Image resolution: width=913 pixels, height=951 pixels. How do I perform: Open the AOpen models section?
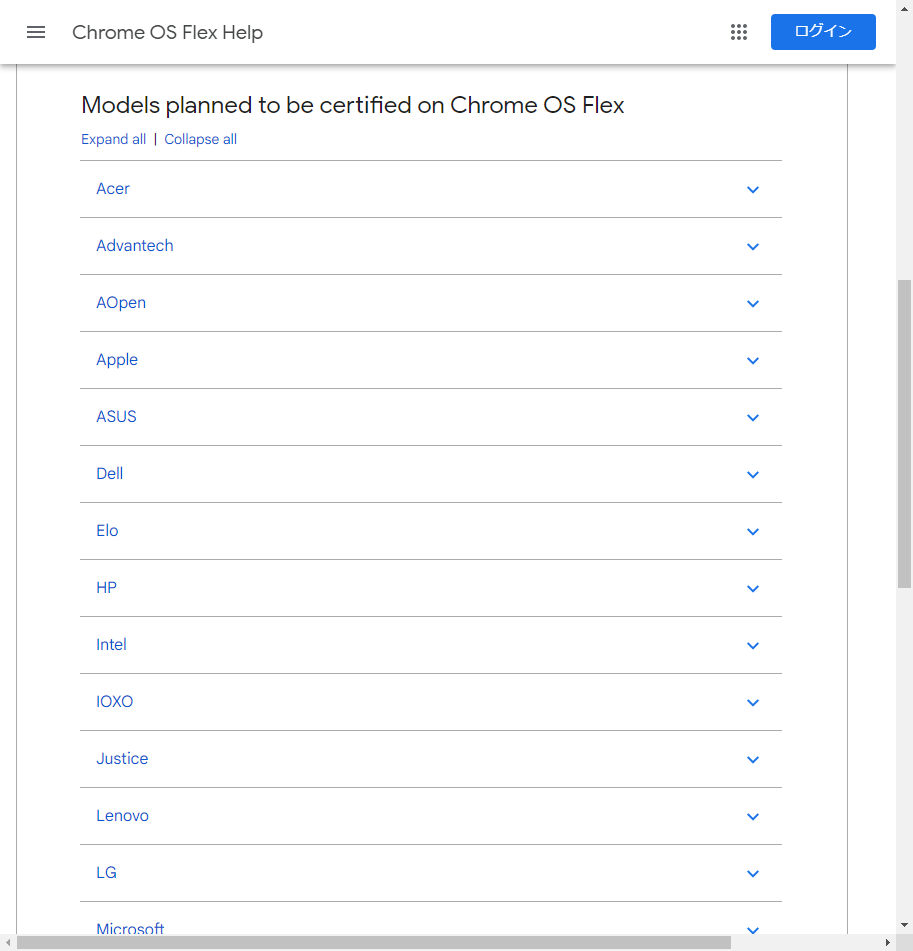point(431,303)
